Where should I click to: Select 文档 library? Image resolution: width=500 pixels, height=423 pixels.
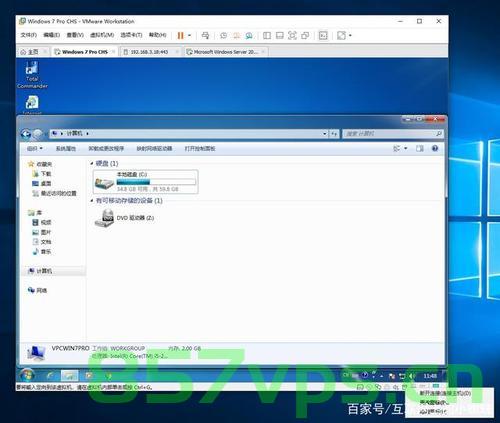click(42, 242)
